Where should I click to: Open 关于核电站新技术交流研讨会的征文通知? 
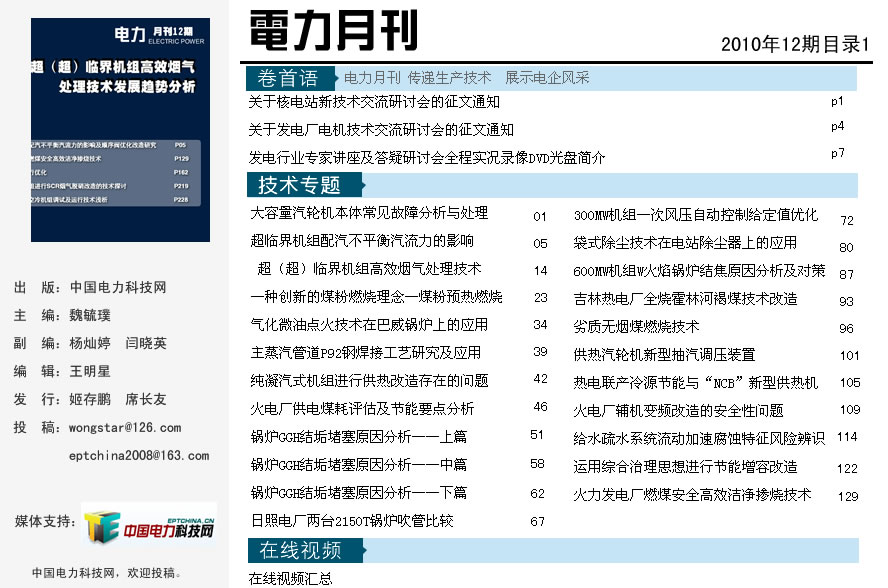click(x=374, y=102)
